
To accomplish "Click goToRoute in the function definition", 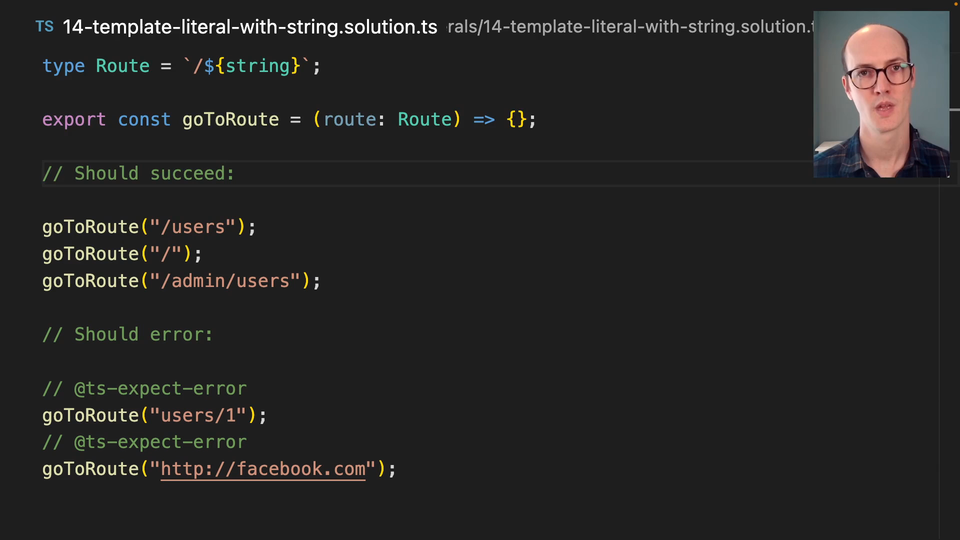I will pyautogui.click(x=230, y=120).
